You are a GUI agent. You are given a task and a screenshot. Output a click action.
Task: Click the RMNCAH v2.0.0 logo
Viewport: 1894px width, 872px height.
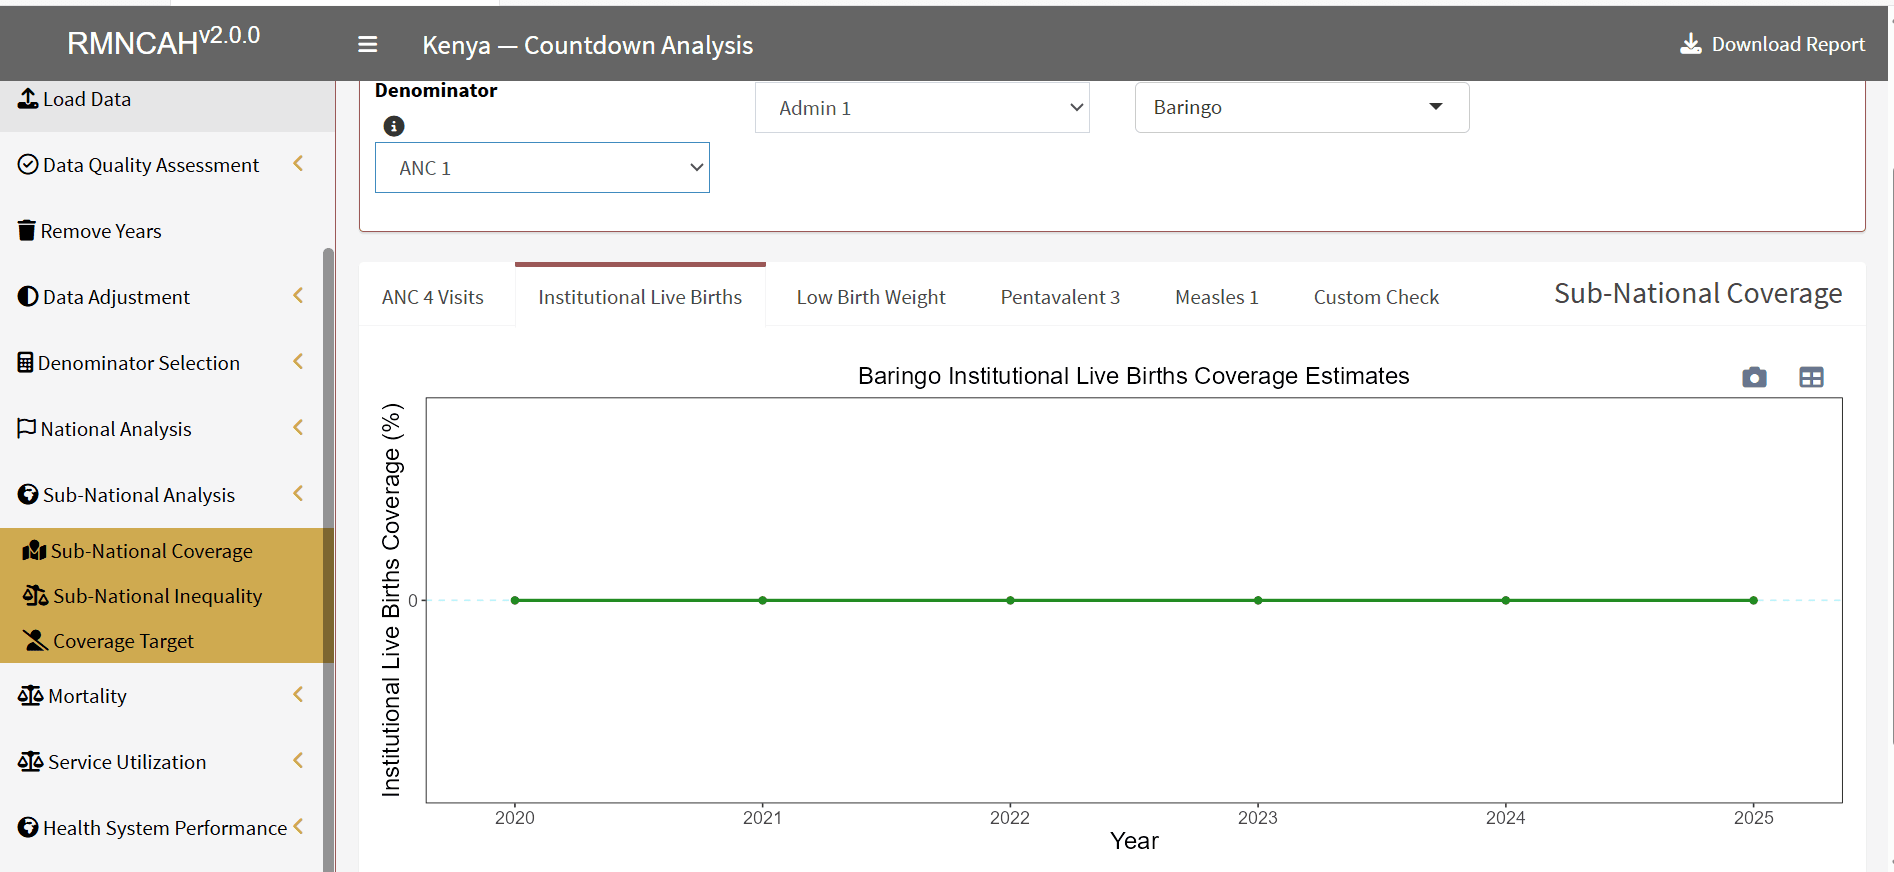click(x=163, y=42)
